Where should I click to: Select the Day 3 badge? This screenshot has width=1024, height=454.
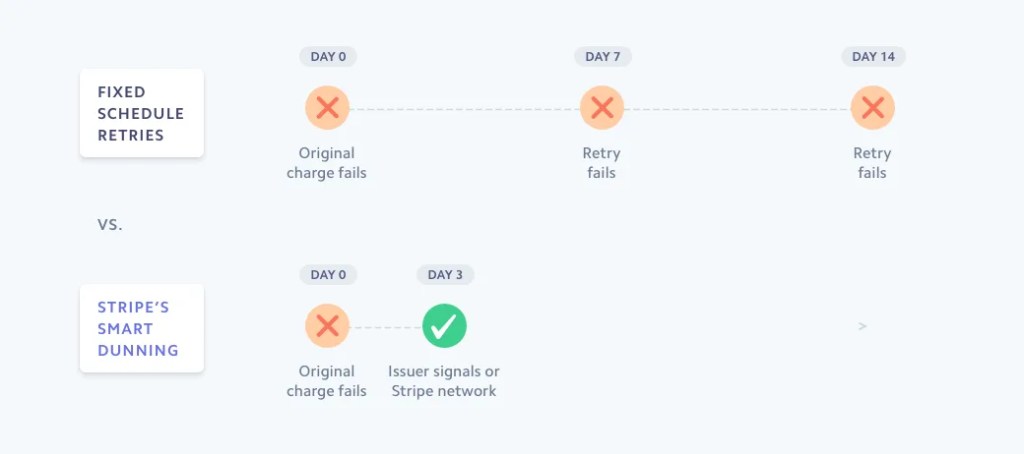tap(445, 275)
